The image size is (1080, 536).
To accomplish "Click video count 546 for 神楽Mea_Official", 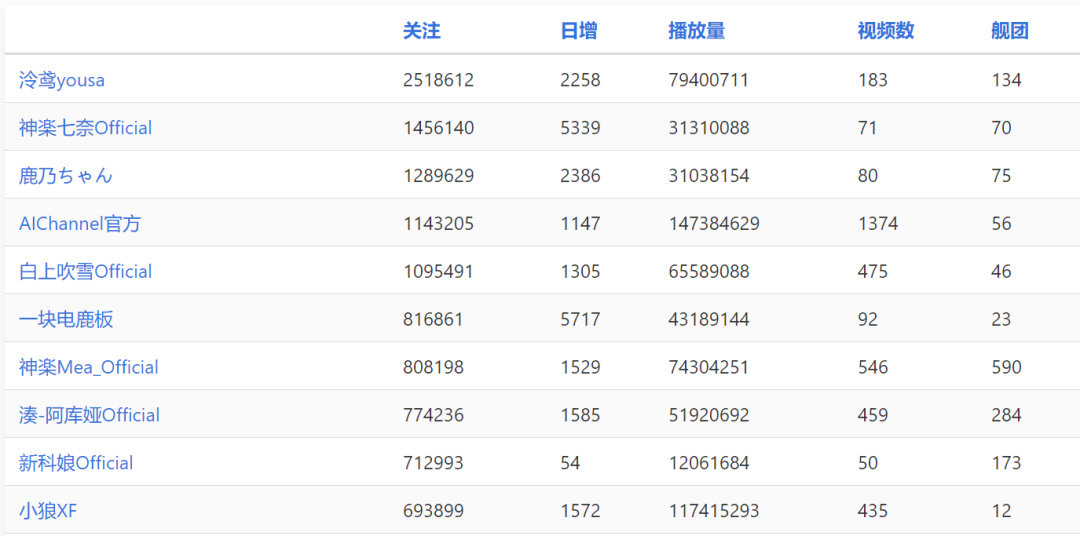I will [x=873, y=367].
